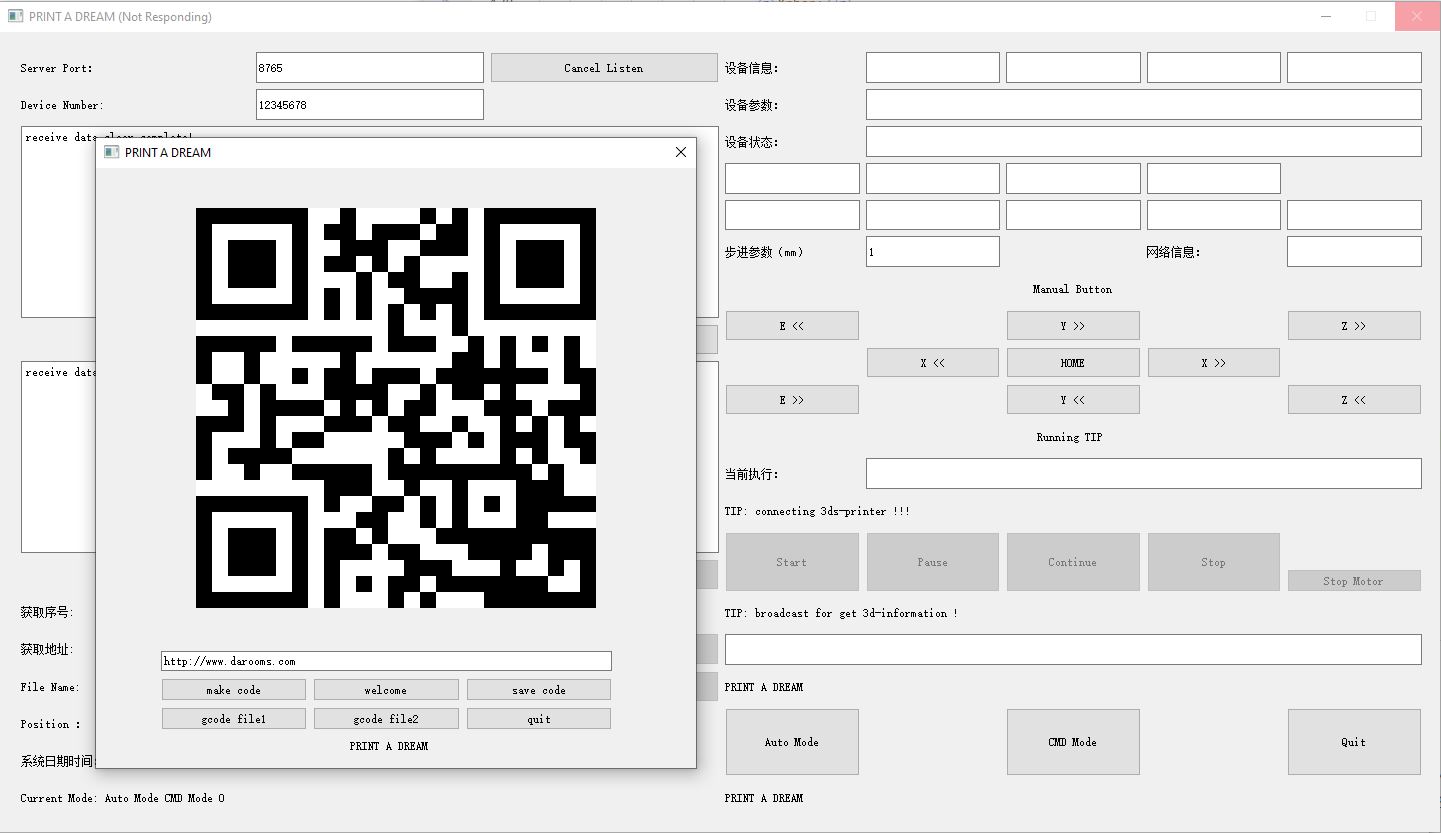Click the 网络信息 input field

(x=1354, y=252)
